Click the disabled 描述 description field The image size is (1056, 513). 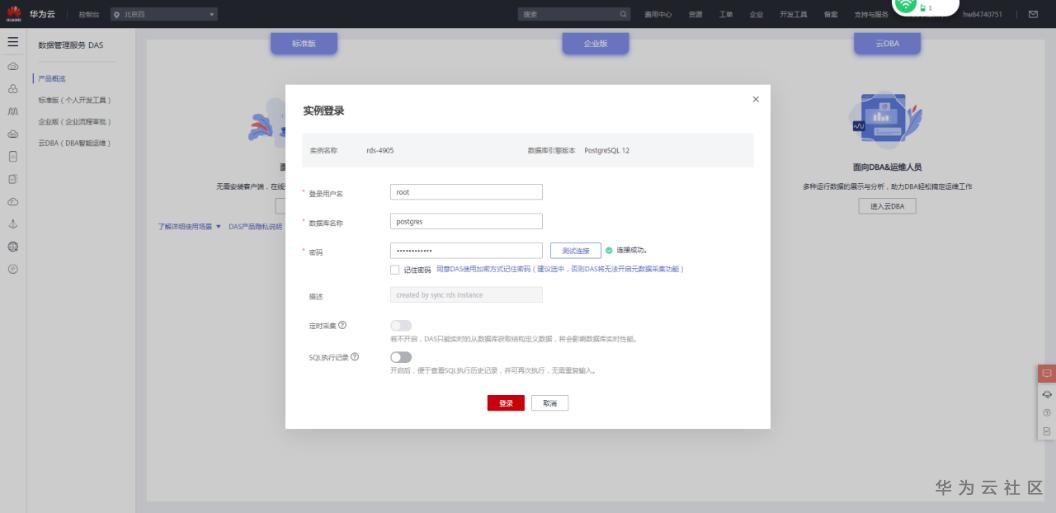(x=466, y=295)
